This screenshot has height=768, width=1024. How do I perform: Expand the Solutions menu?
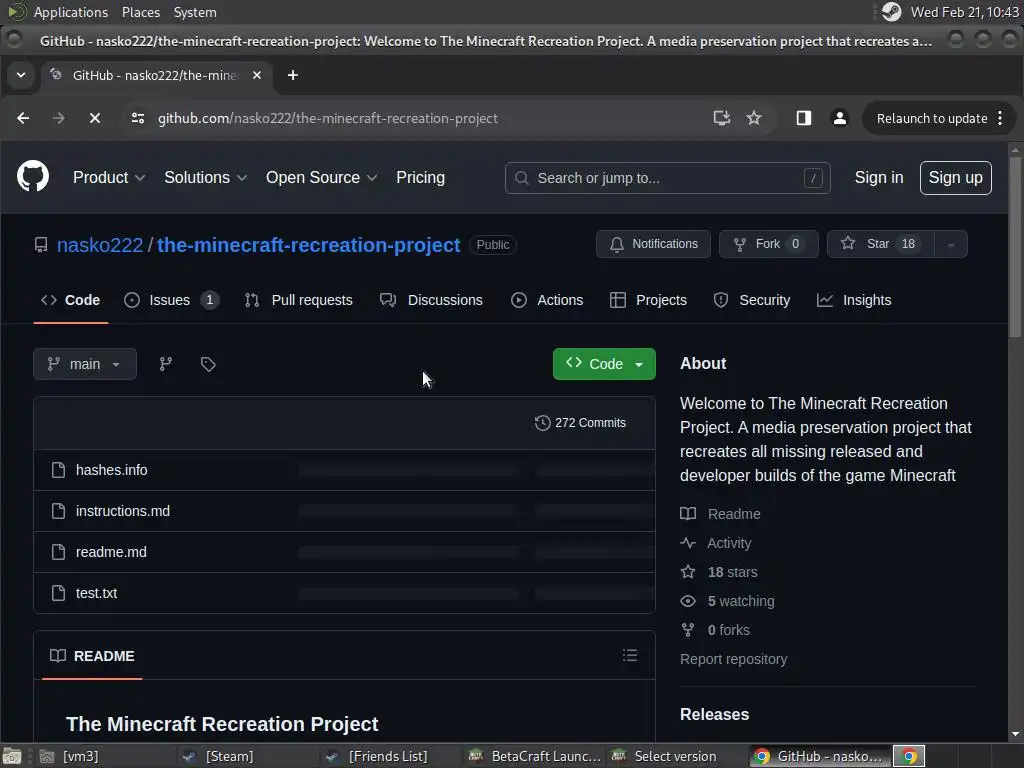[206, 177]
